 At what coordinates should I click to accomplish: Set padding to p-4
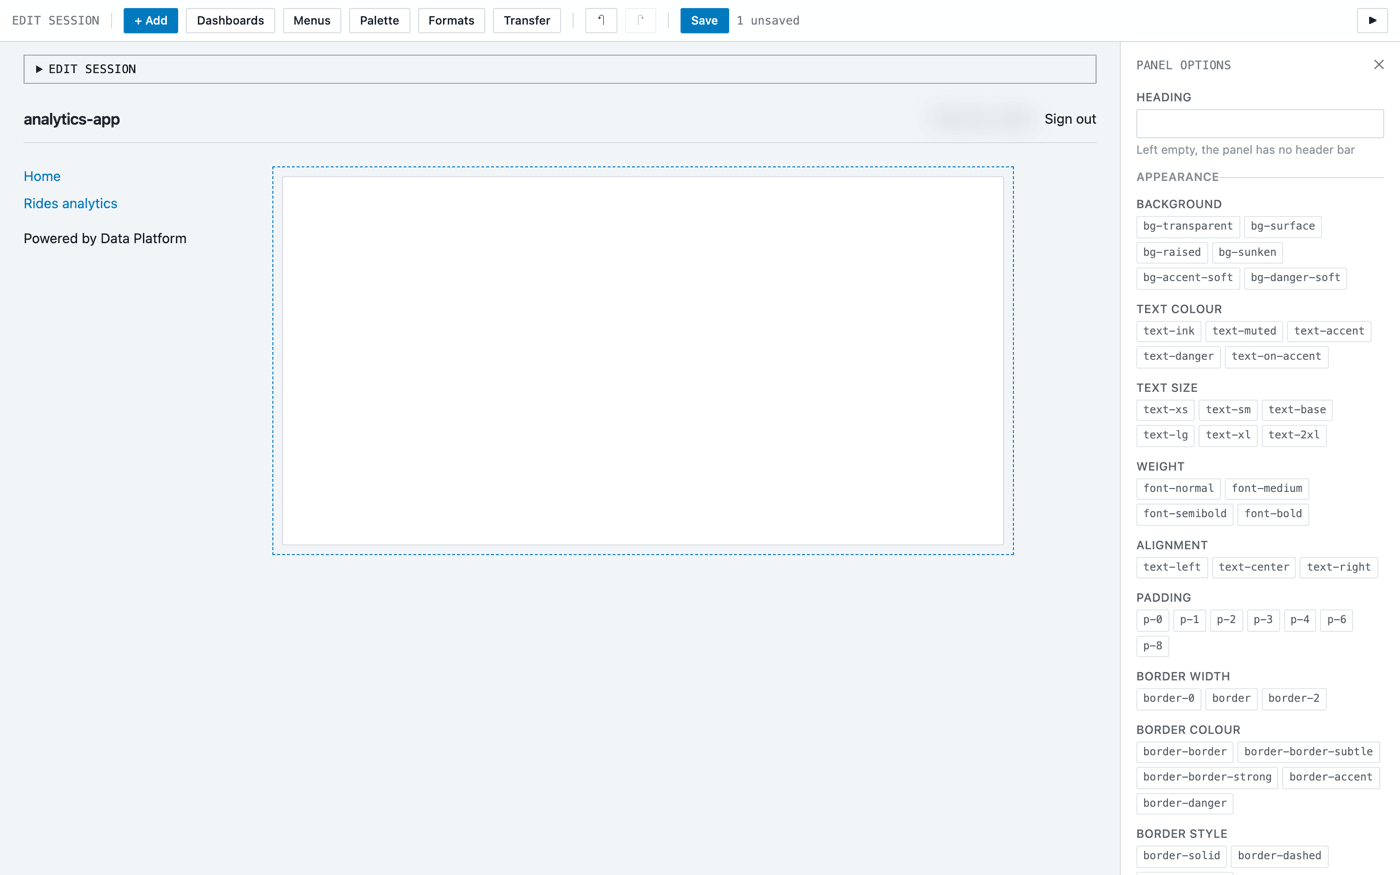point(1300,620)
